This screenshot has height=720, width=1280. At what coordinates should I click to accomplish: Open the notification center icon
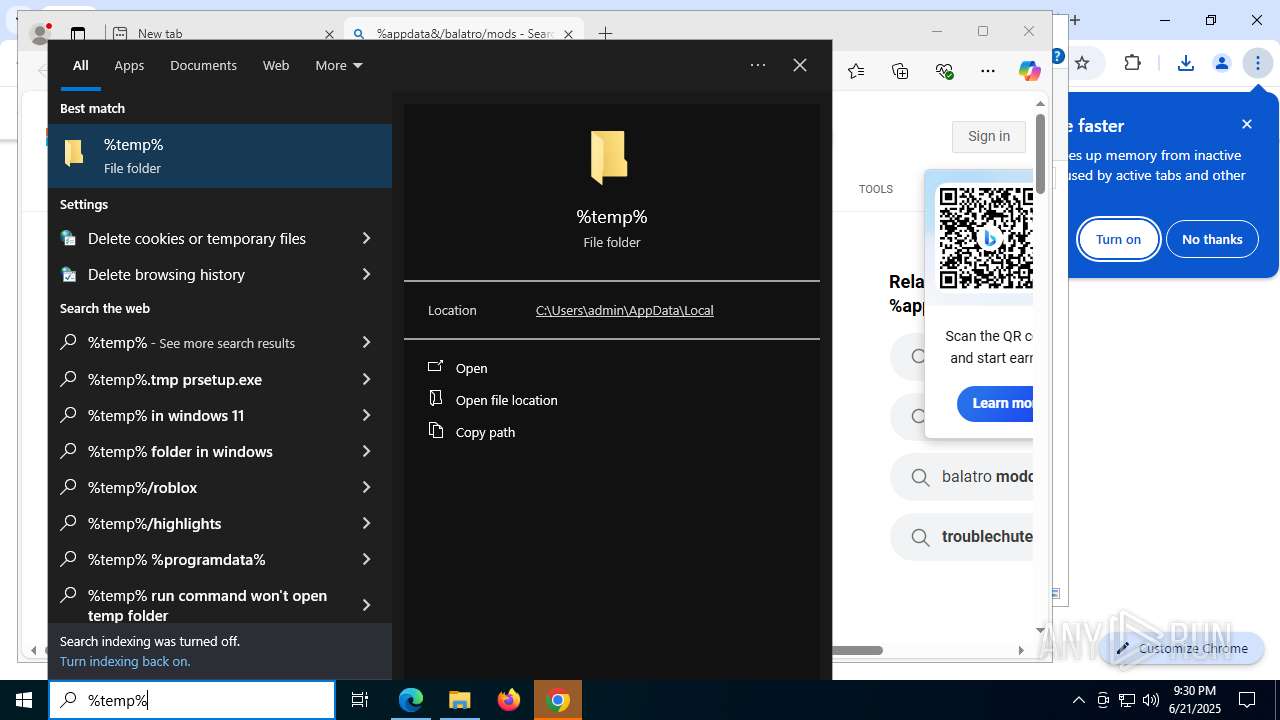coord(1247,700)
